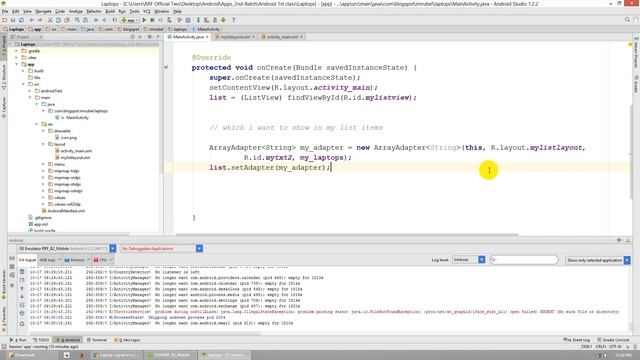Image resolution: width=640 pixels, height=360 pixels.
Task: Open Search Everywhere magnifier at top right
Action: coord(627,20)
